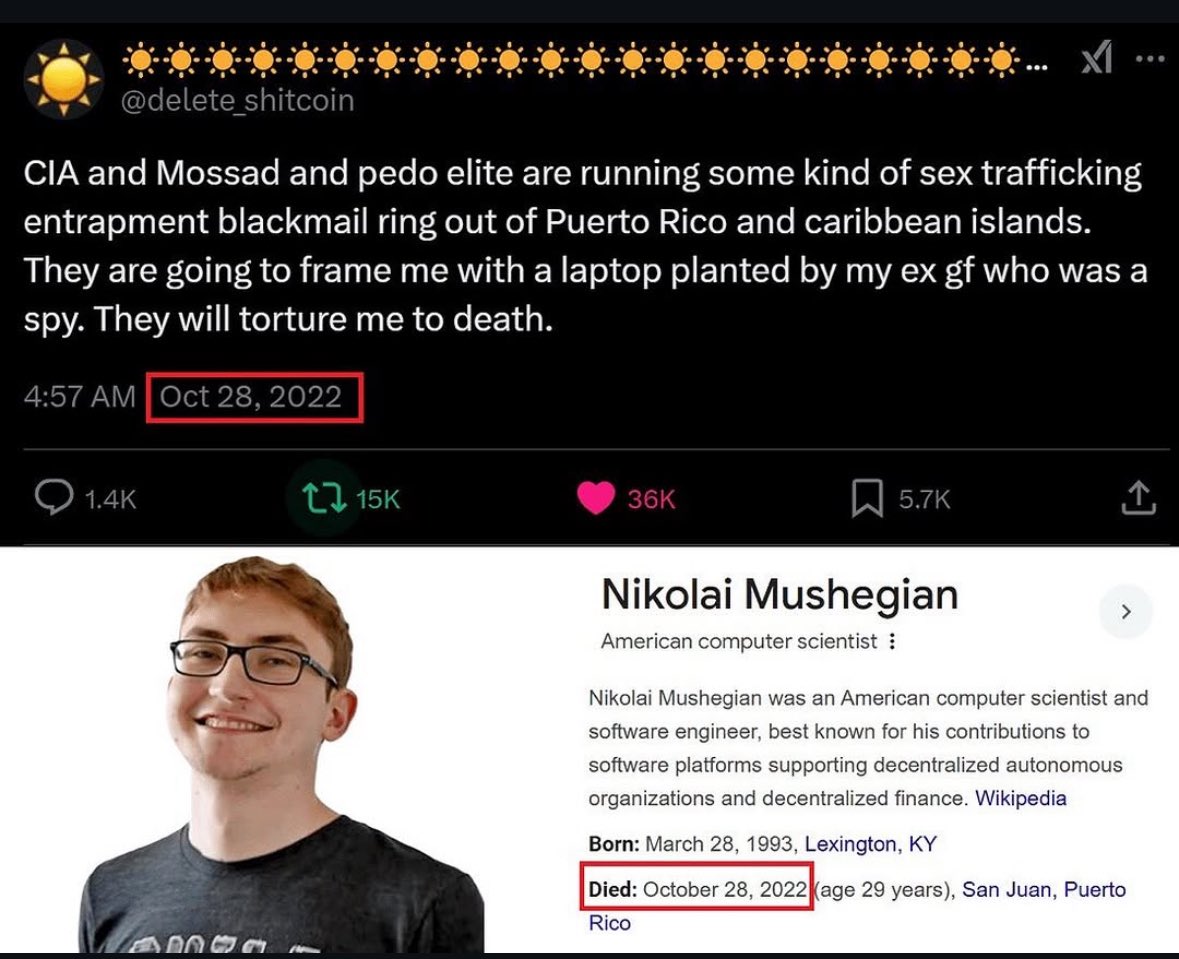Image resolution: width=1179 pixels, height=959 pixels.
Task: Click the Nikolai Mushegian name heading
Action: 780,594
